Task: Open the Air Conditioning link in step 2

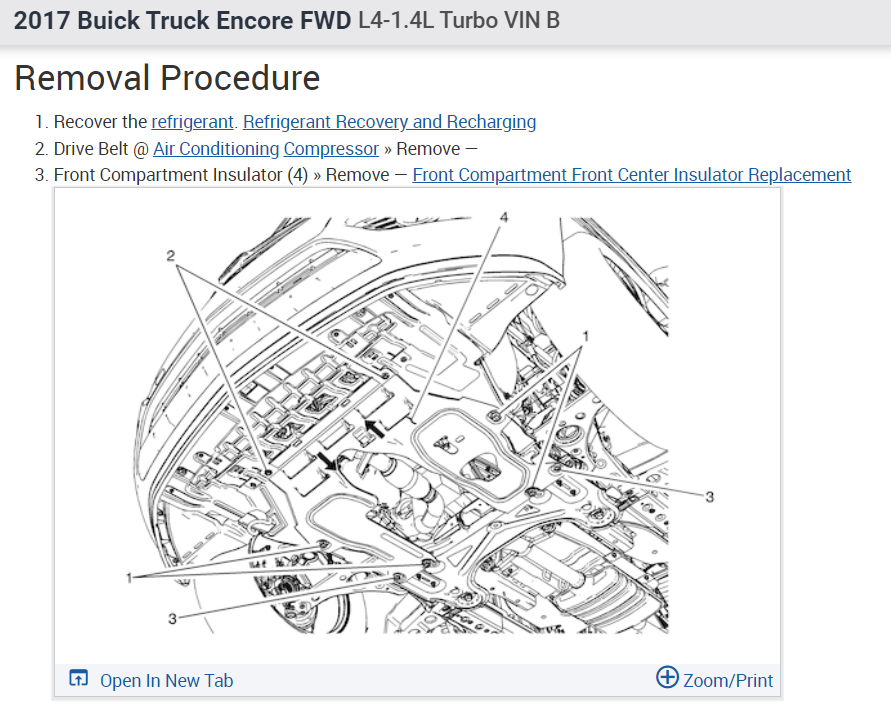Action: pyautogui.click(x=216, y=149)
